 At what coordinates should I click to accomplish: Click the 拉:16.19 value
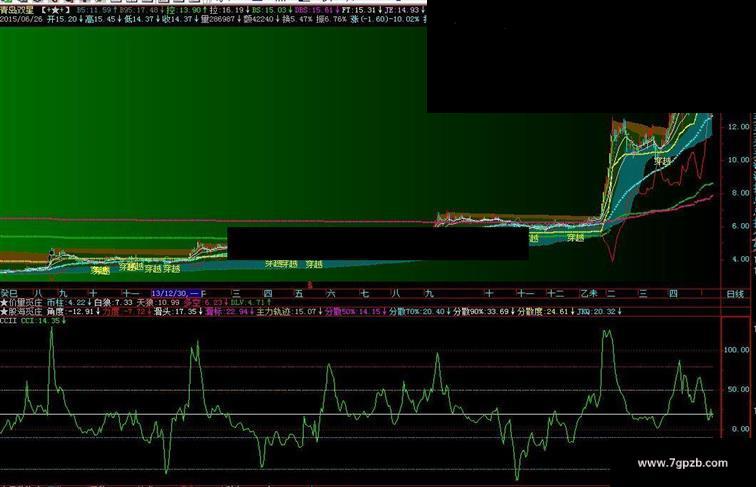(x=230, y=10)
